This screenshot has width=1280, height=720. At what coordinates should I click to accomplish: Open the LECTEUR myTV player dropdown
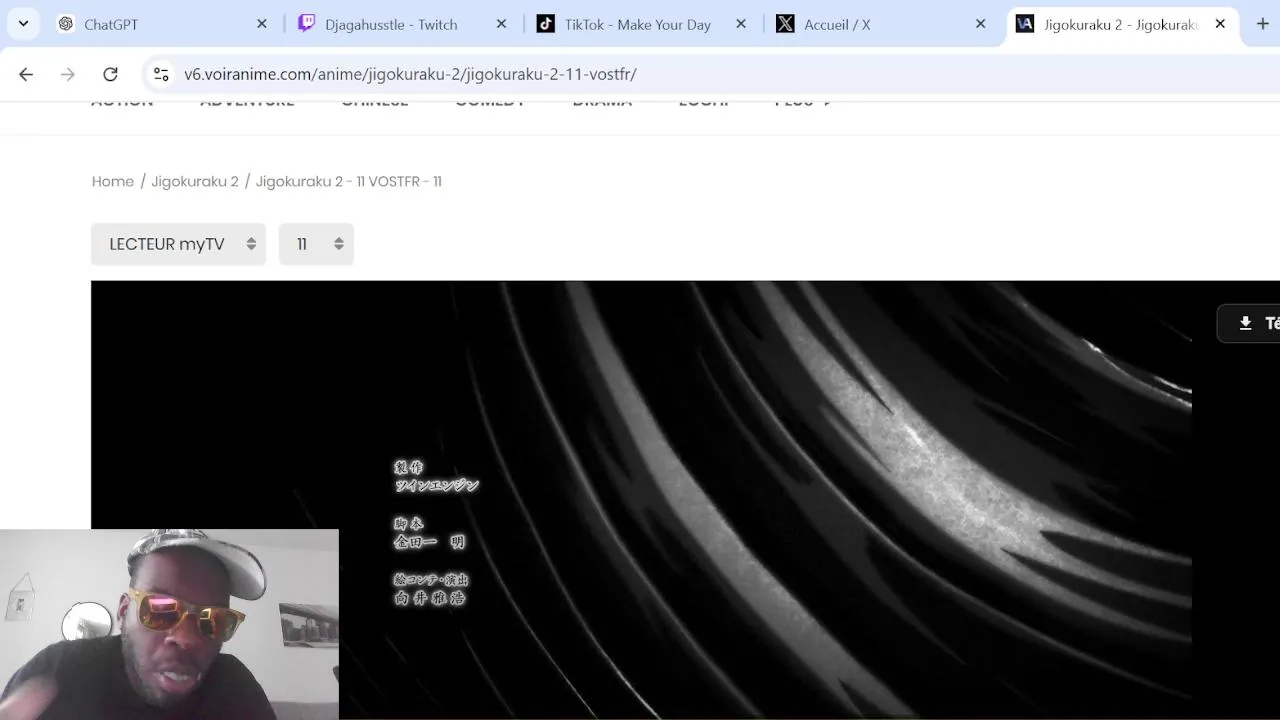coord(178,244)
